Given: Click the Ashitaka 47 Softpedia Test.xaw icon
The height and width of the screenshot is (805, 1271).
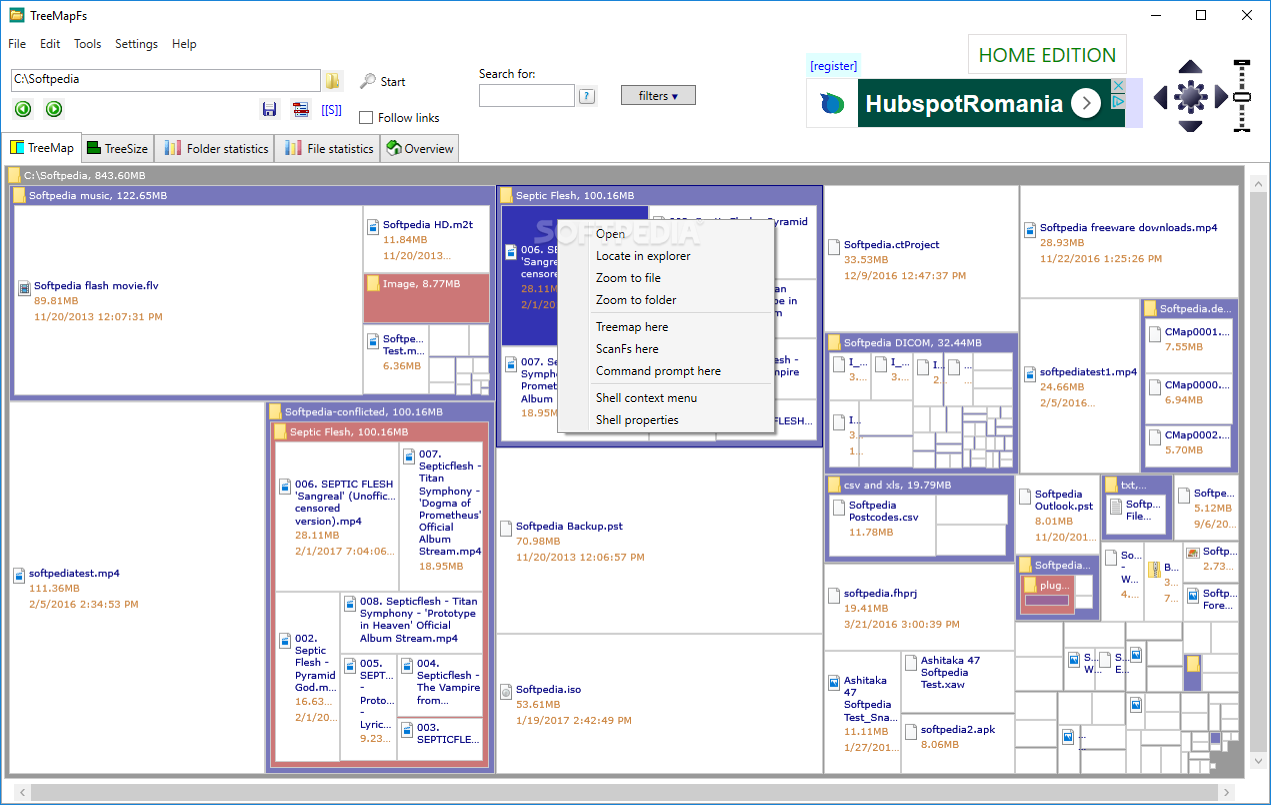Looking at the screenshot, I should [x=911, y=663].
